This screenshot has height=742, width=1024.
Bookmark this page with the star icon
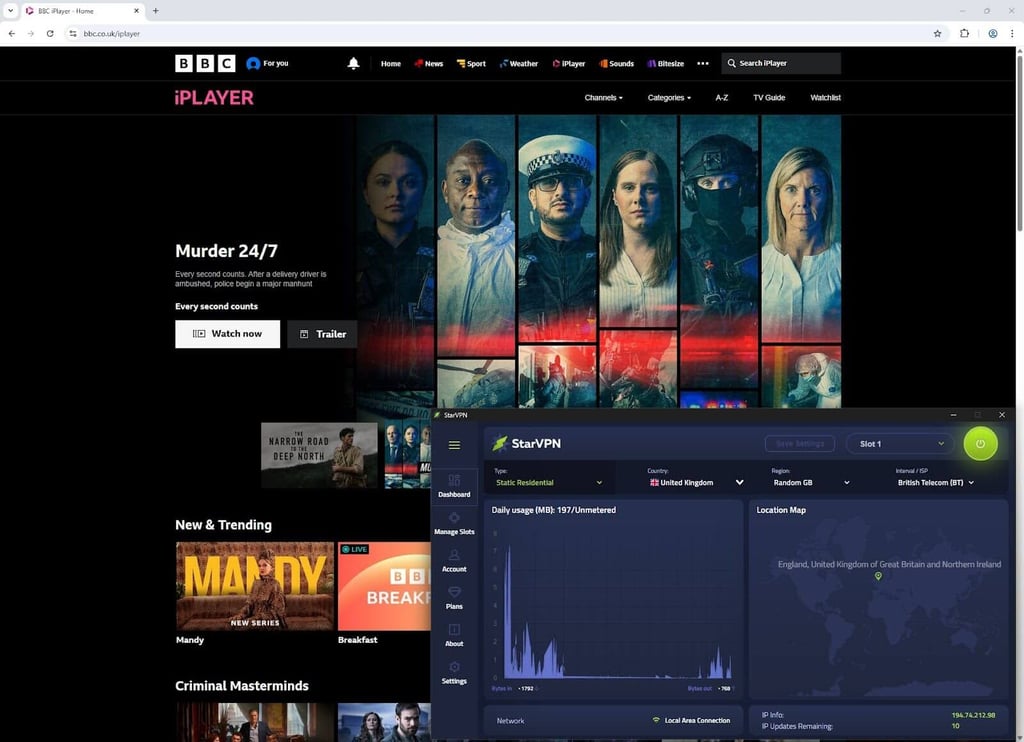pos(937,33)
